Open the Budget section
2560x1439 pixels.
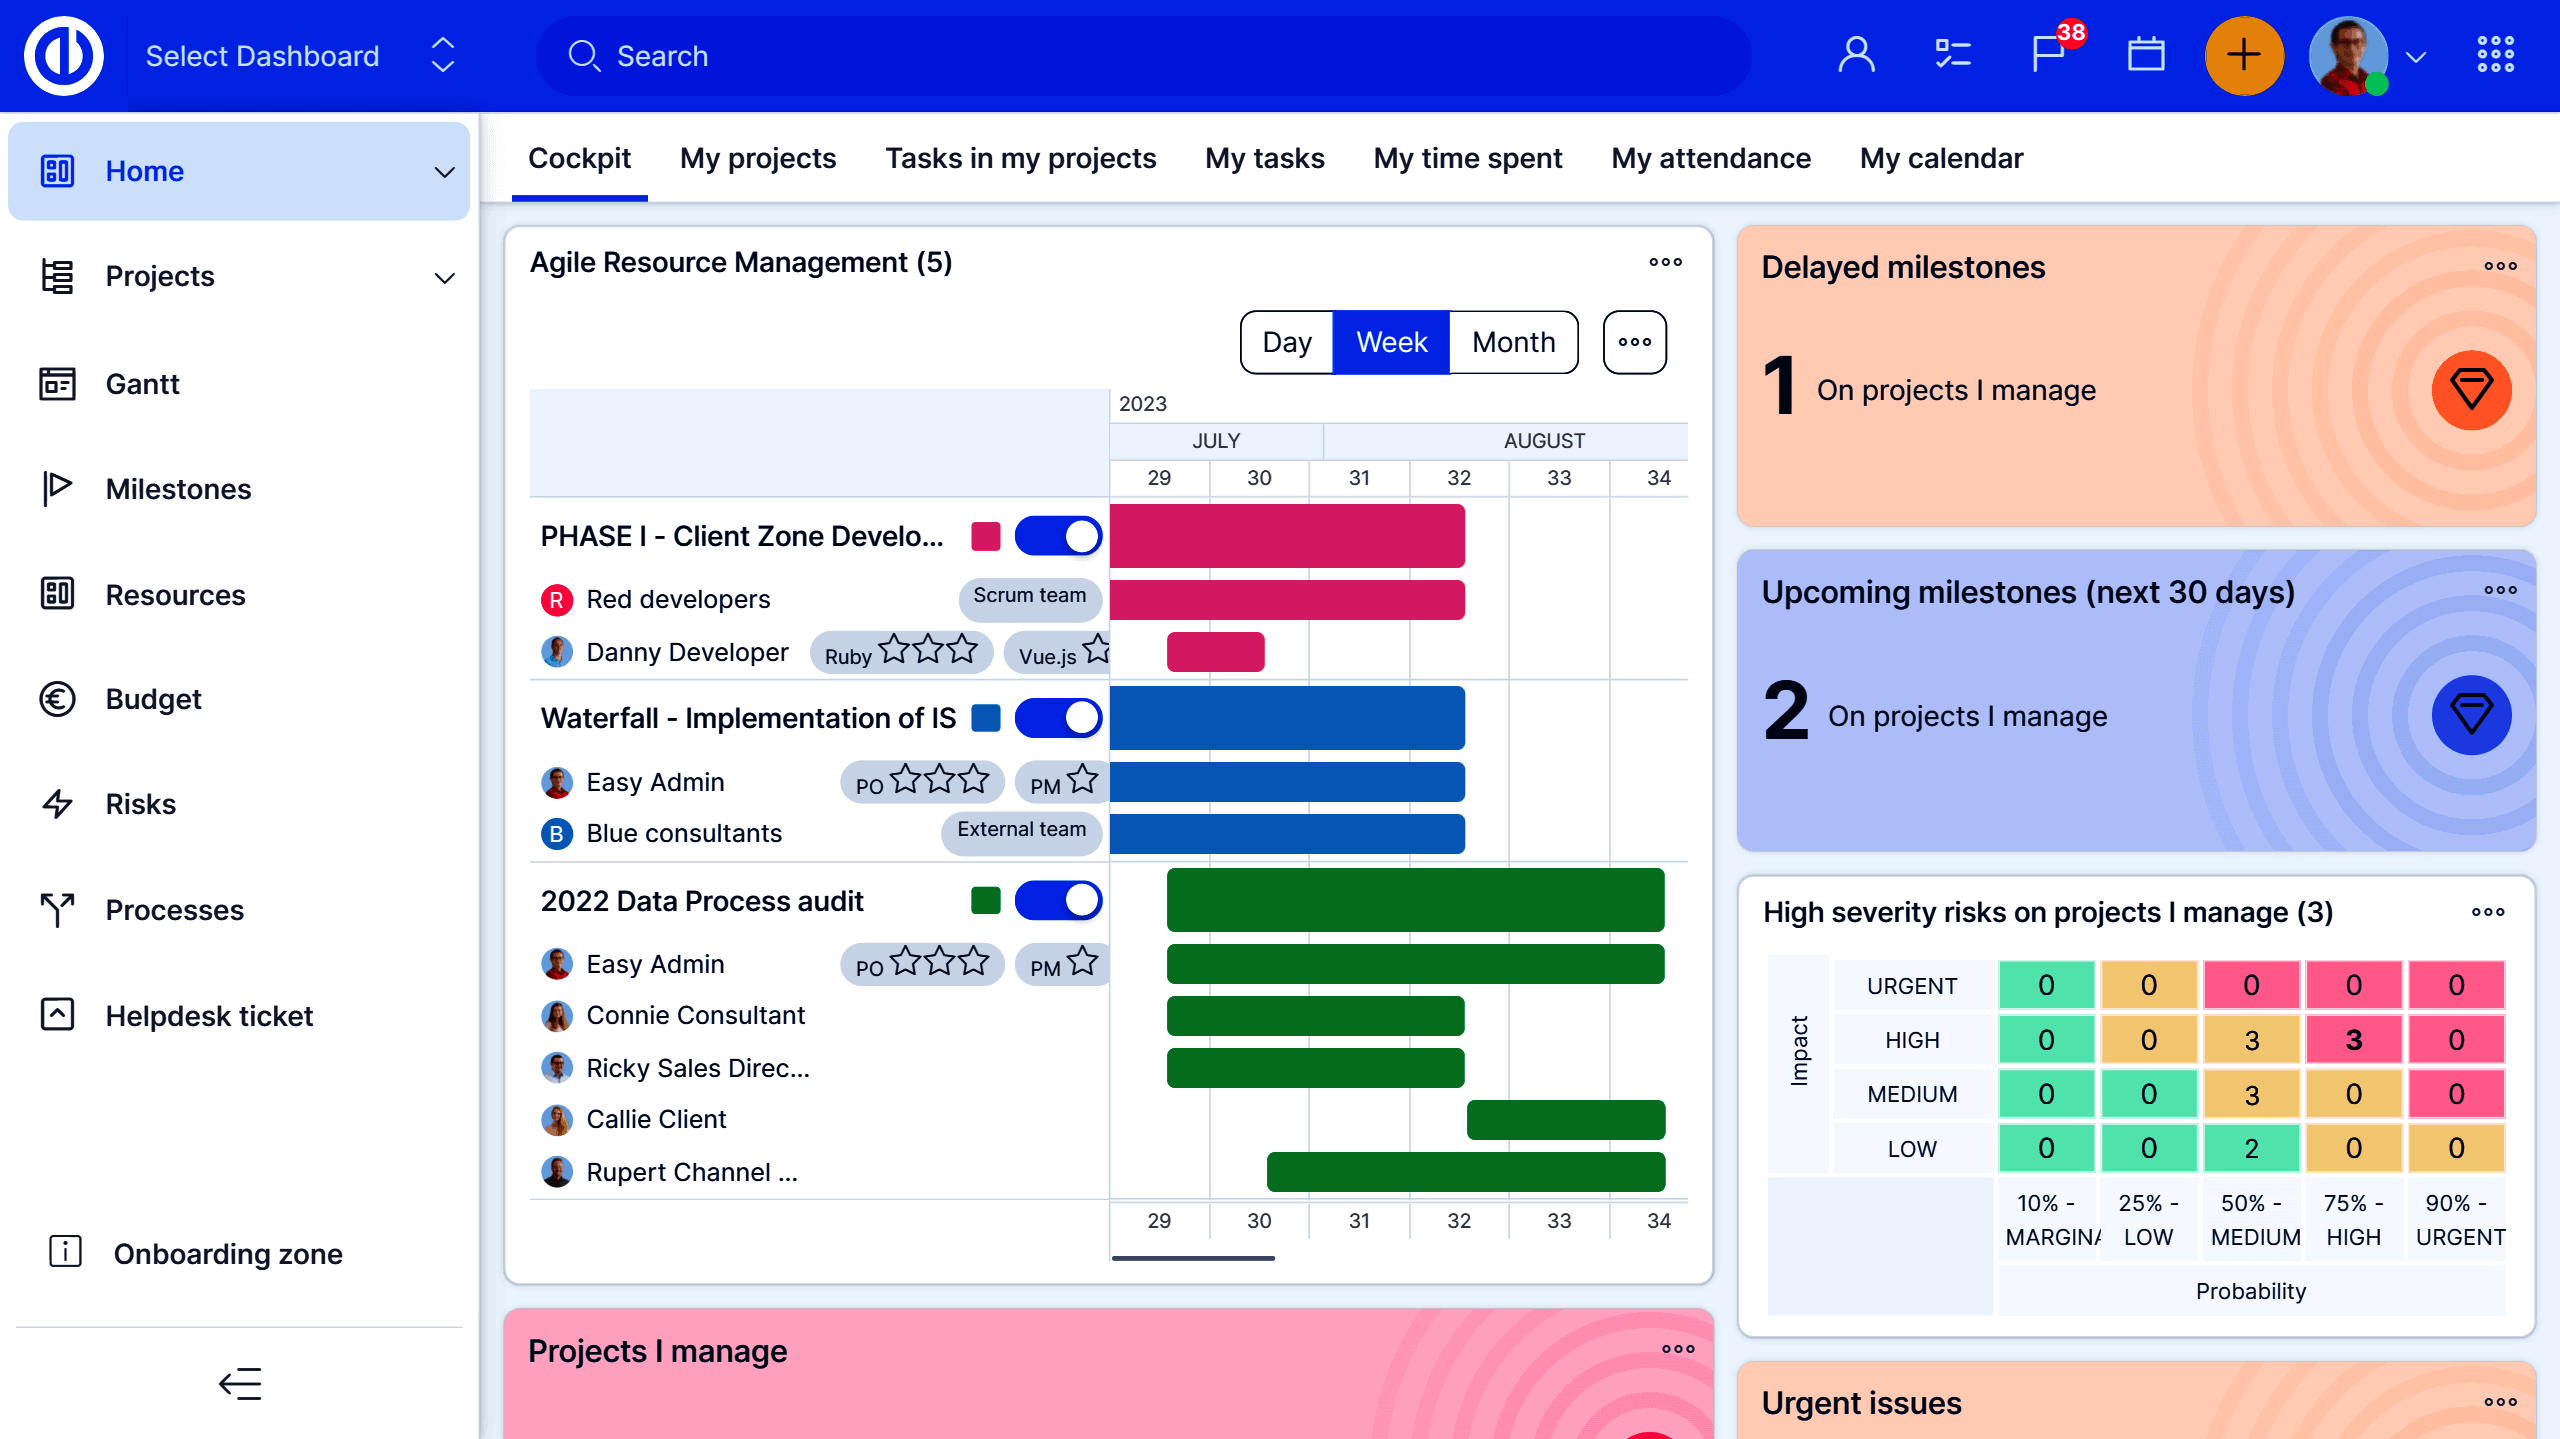click(153, 699)
